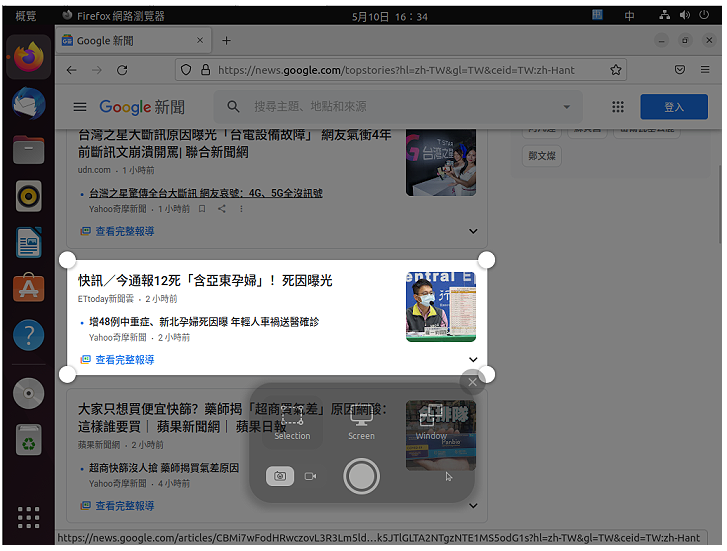Click the shield tracking protection icon
727x551 pixels.
186,70
